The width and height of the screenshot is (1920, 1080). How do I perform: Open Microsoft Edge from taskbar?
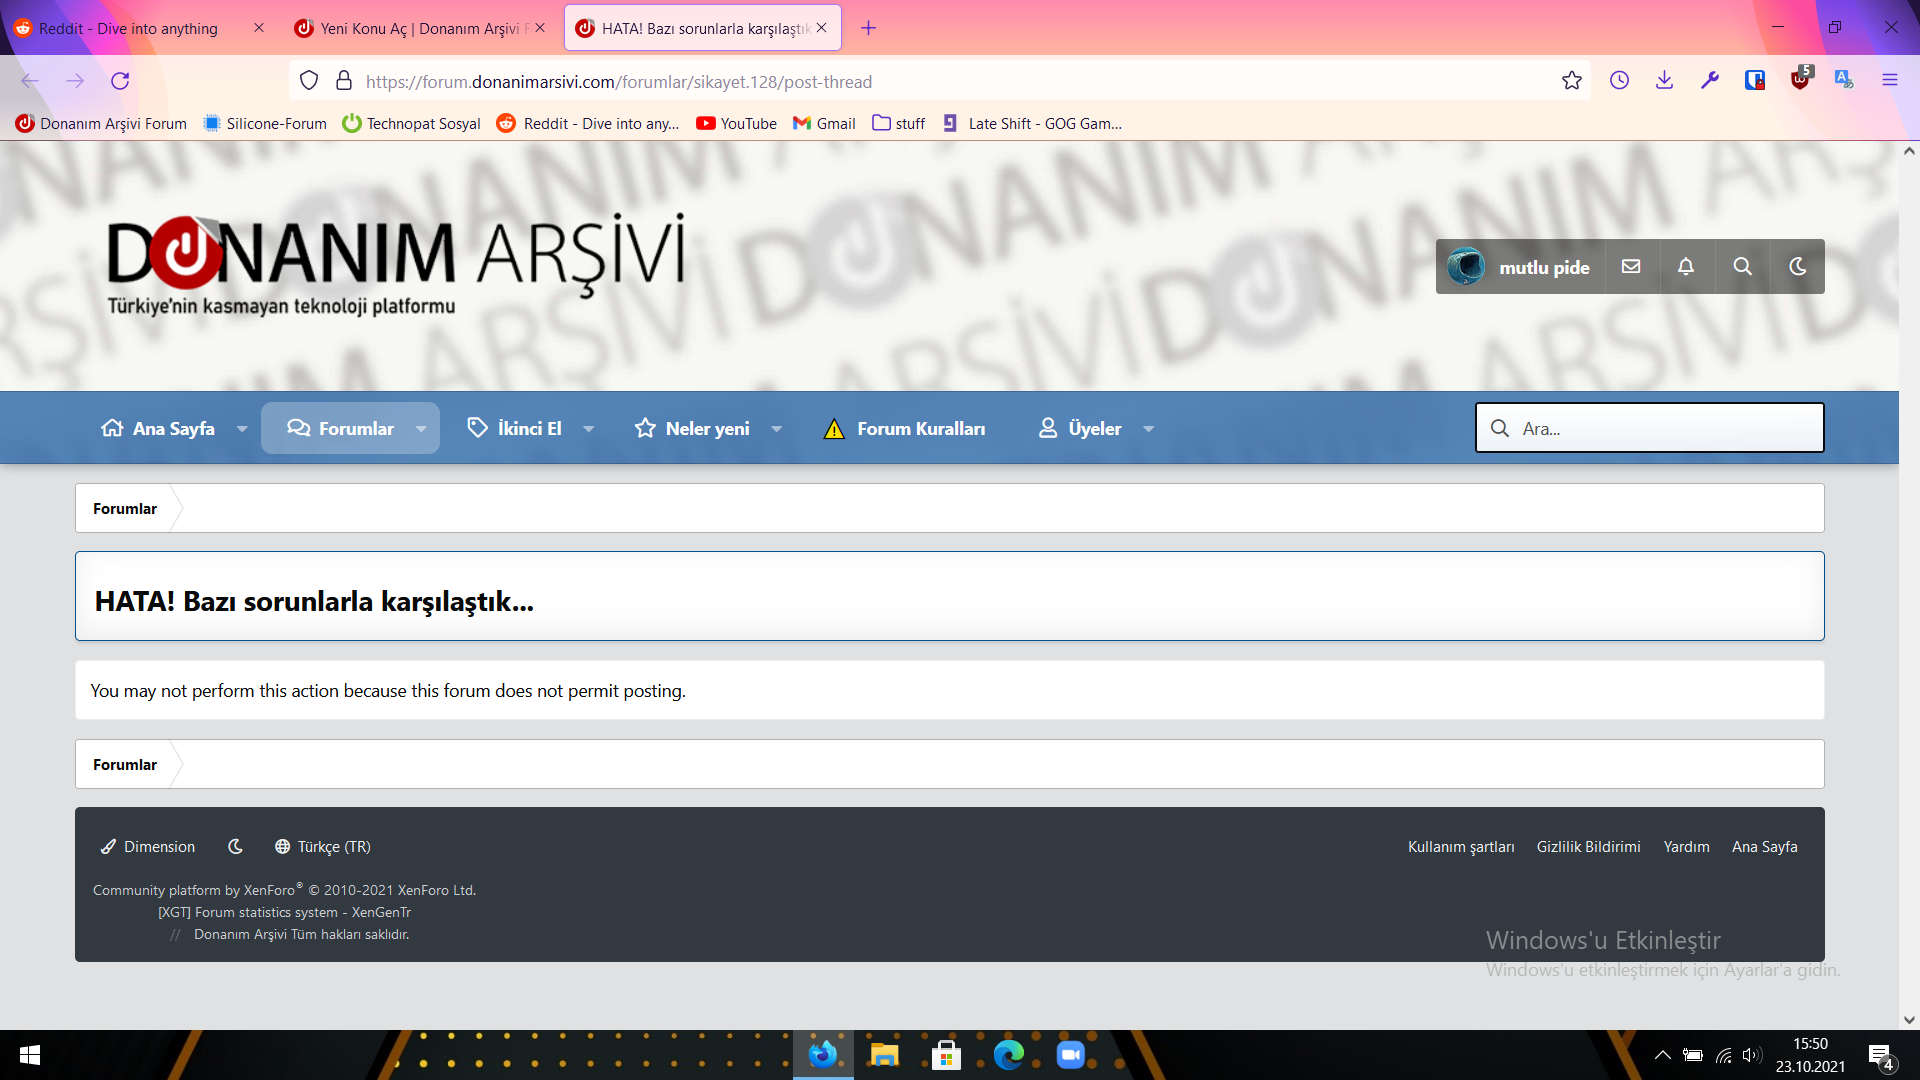tap(1008, 1055)
